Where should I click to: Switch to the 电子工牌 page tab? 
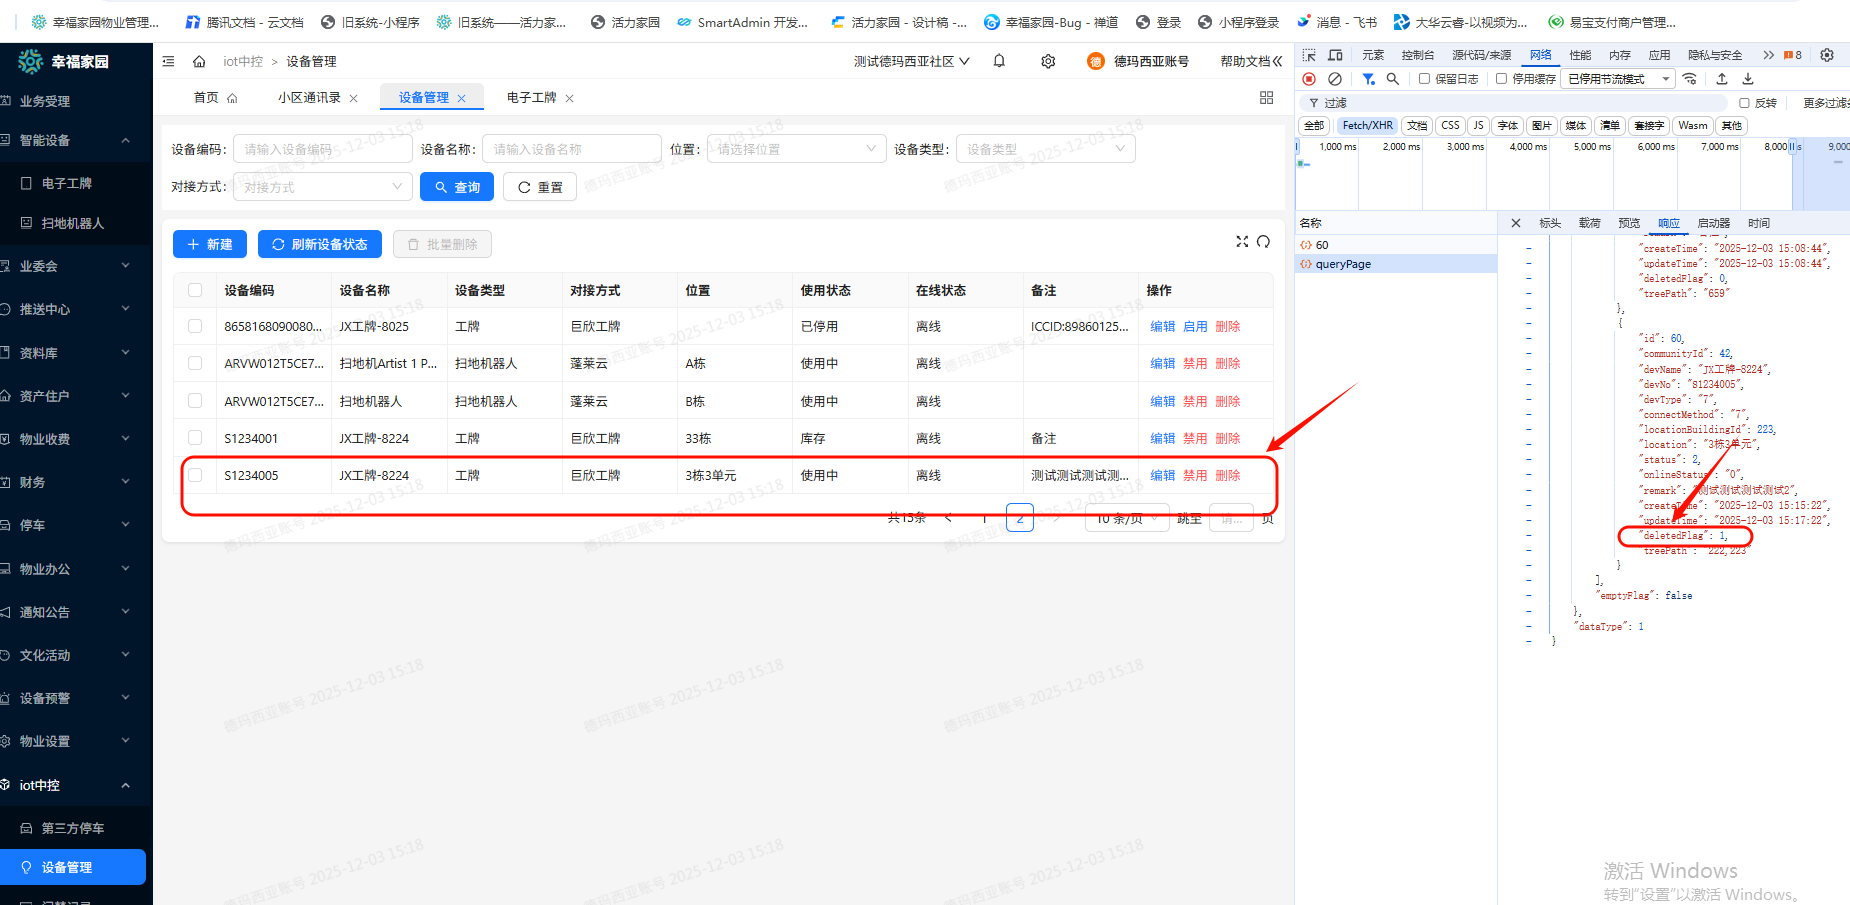531,98
